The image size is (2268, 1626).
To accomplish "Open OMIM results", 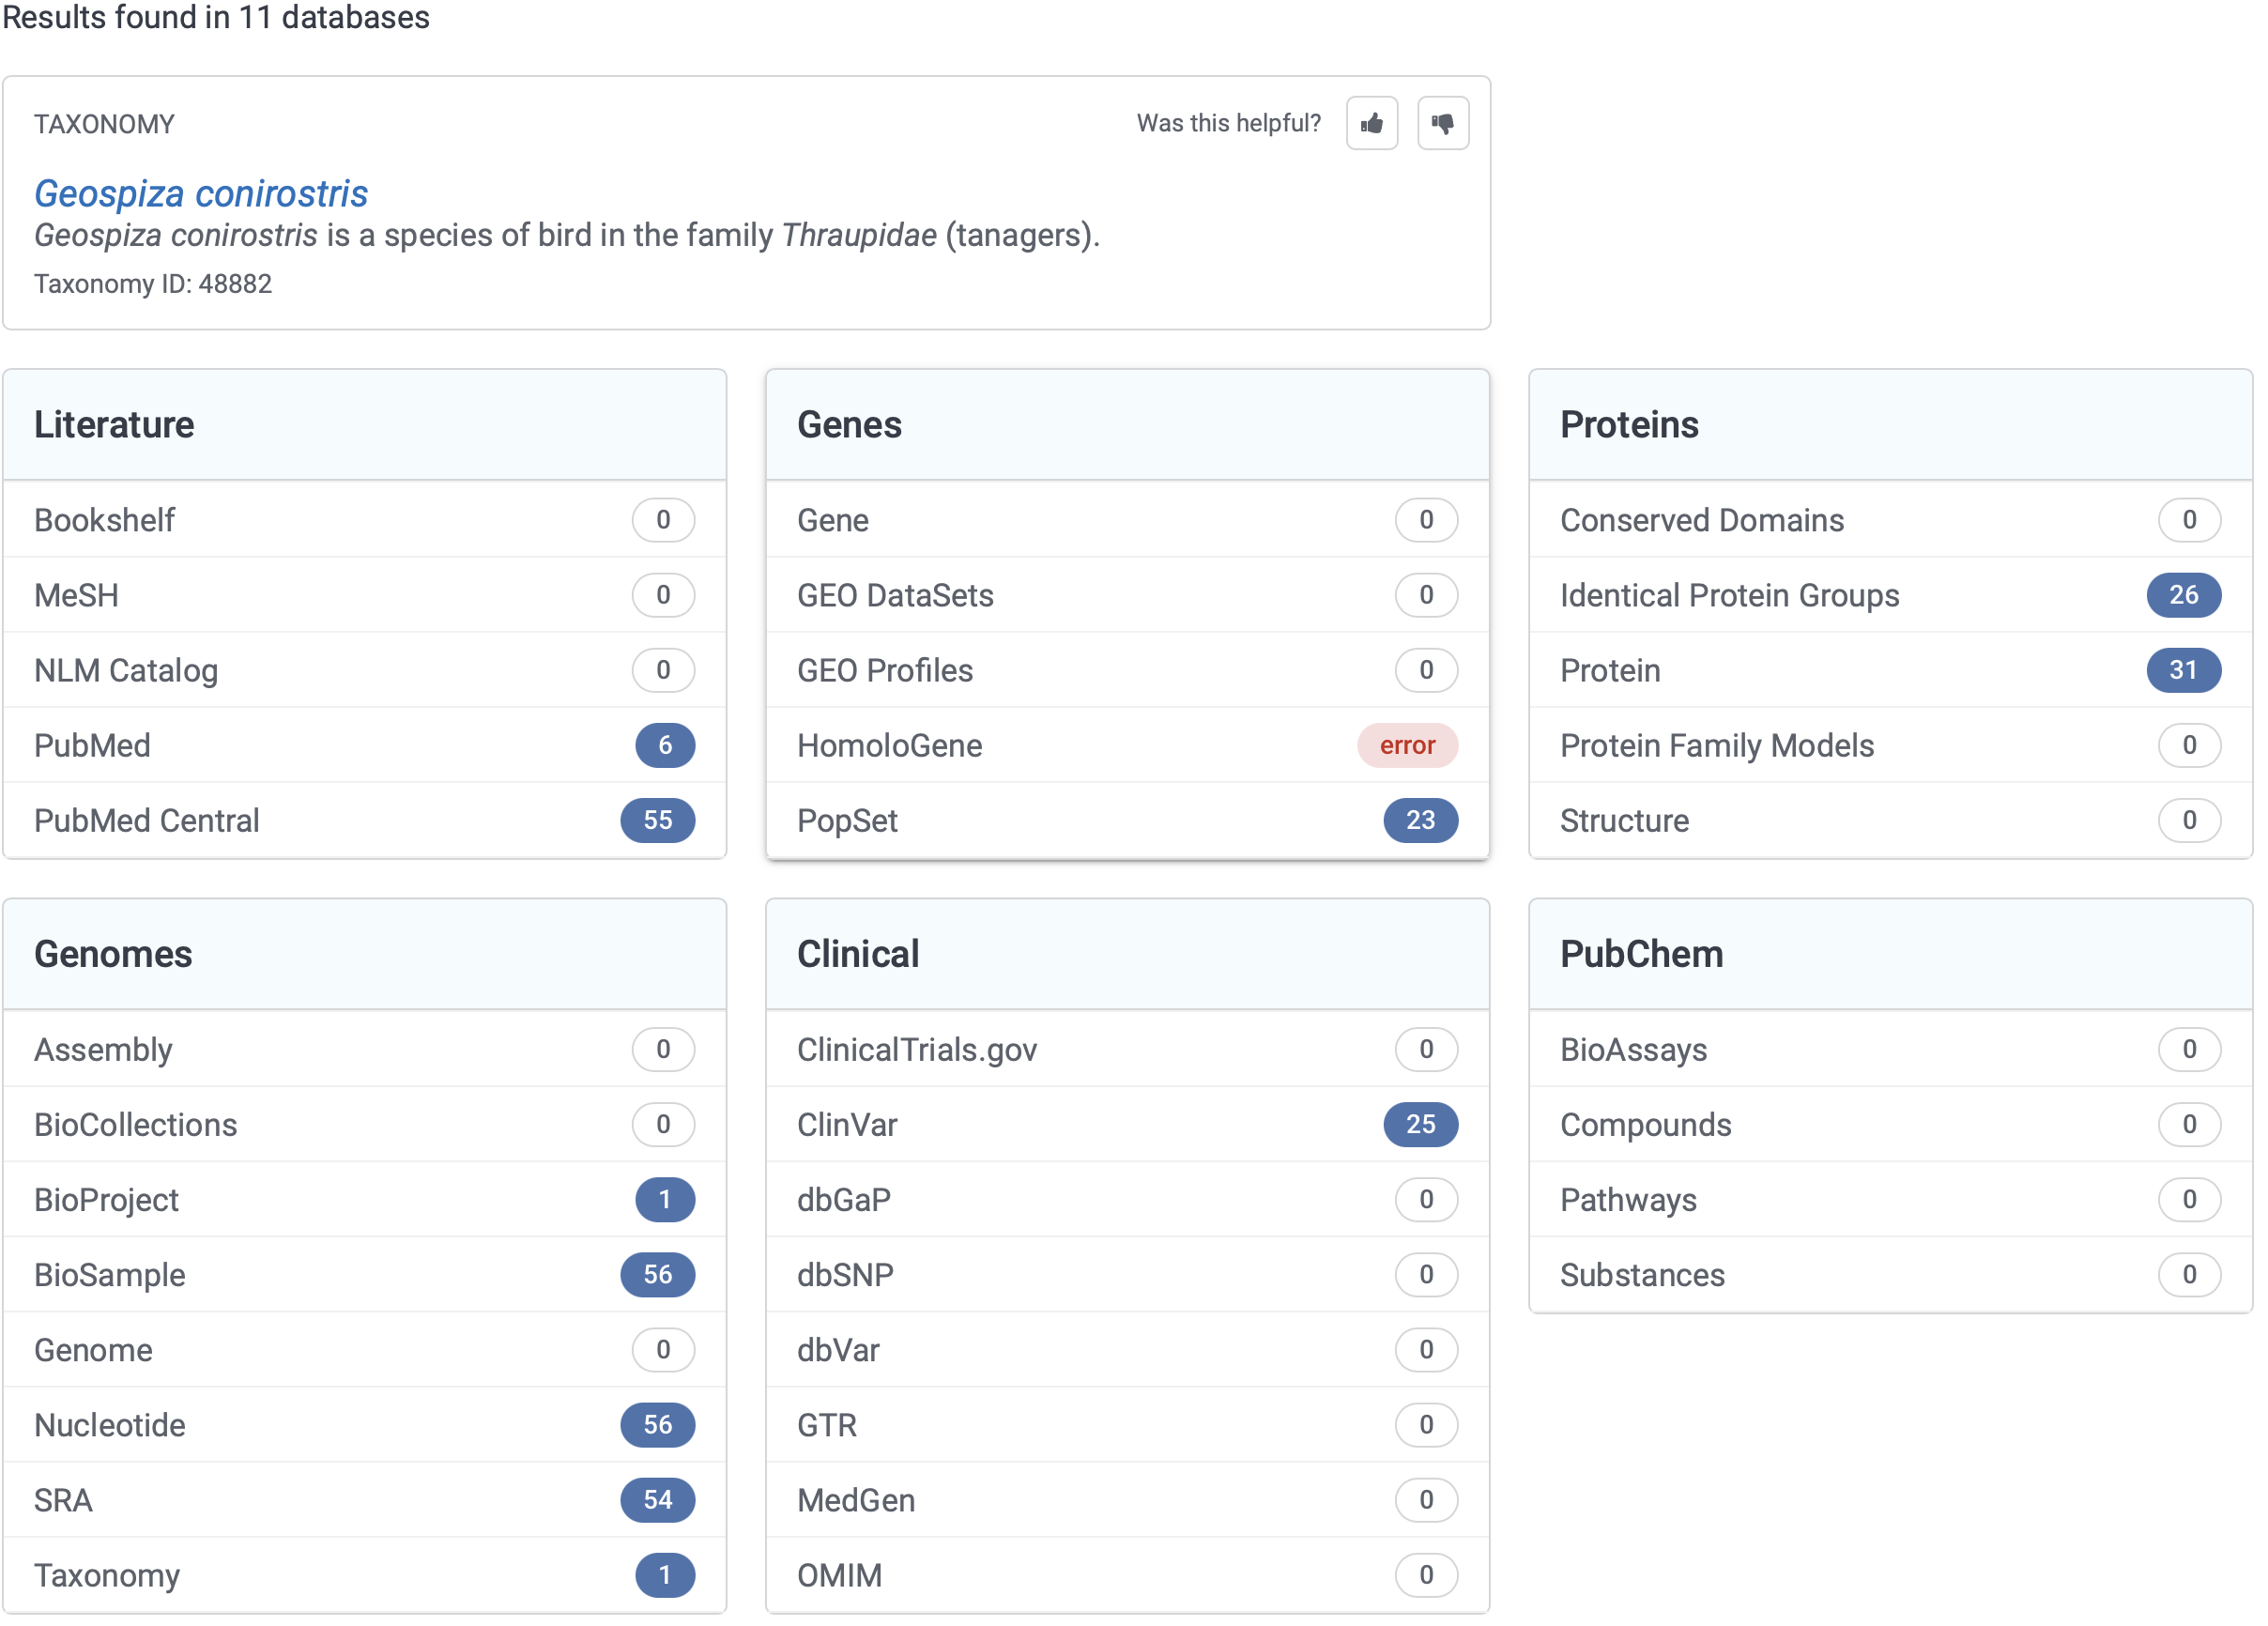I will pyautogui.click(x=1127, y=1574).
